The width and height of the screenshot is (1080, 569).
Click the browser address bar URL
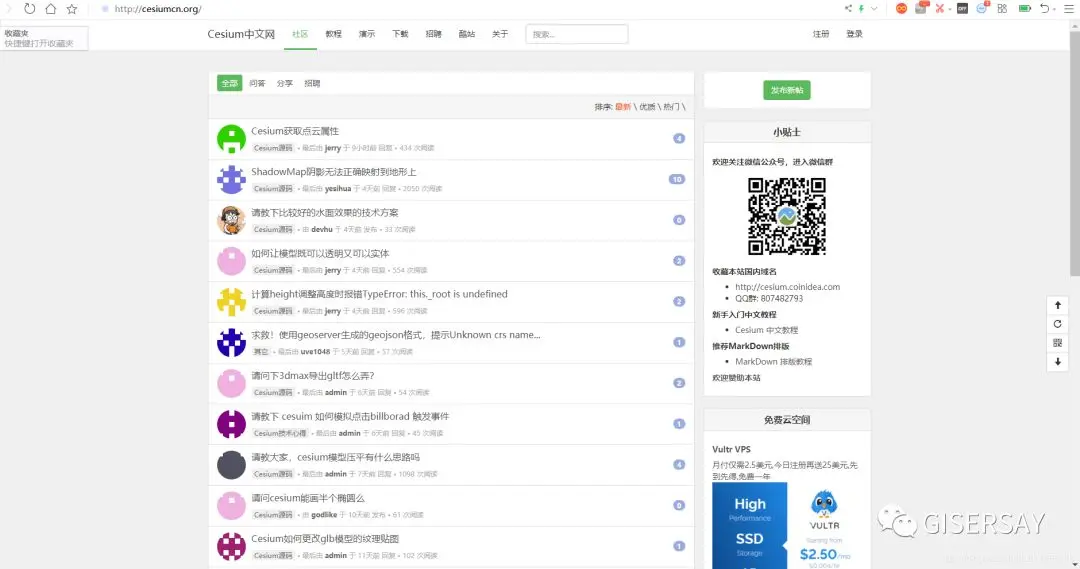(x=158, y=9)
